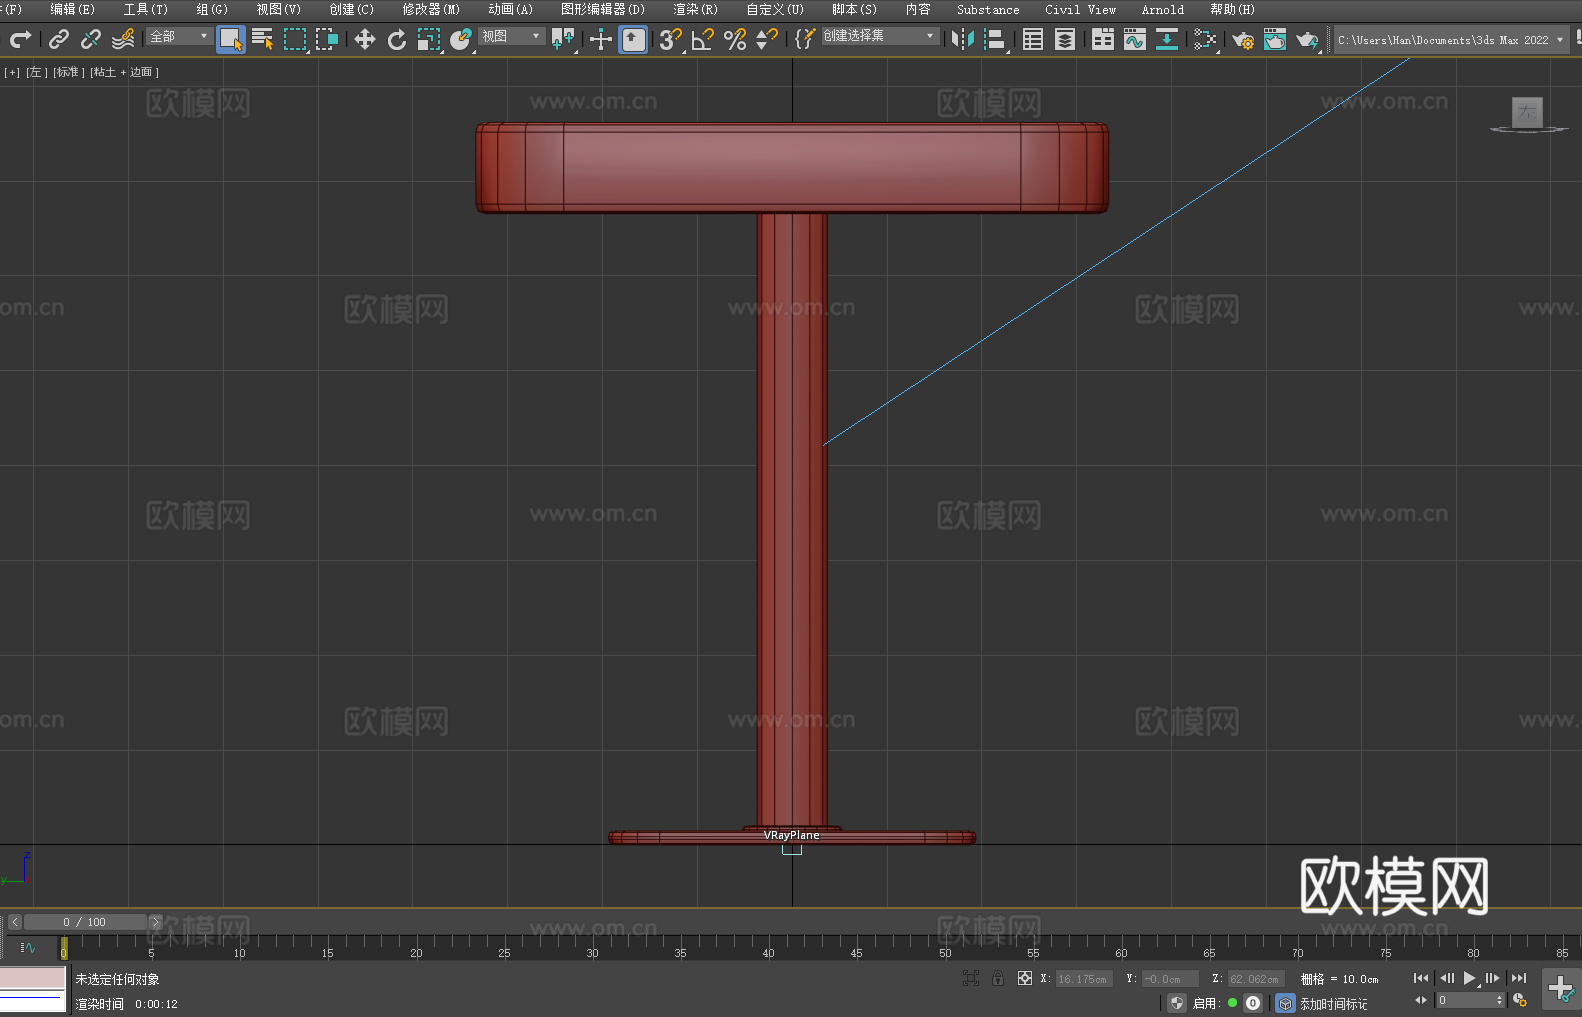Click the Mirror tool icon

[x=963, y=40]
